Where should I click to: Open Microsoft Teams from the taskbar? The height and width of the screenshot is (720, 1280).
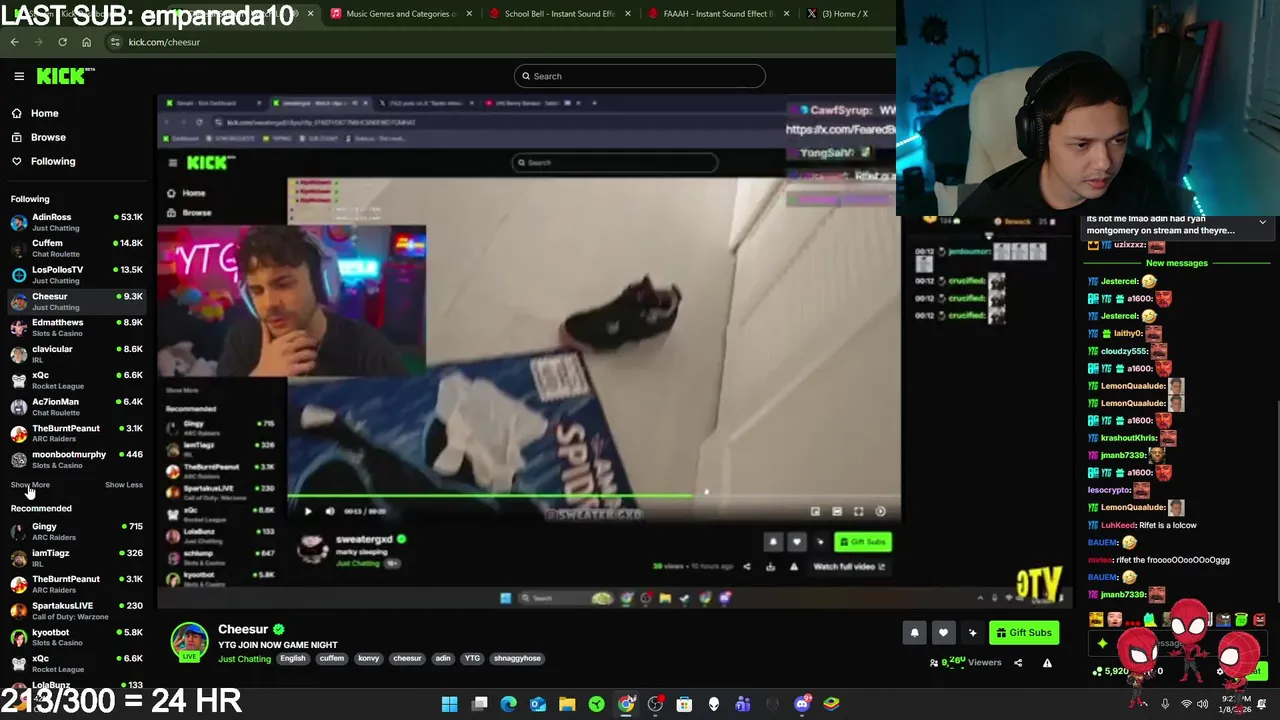pos(743,704)
